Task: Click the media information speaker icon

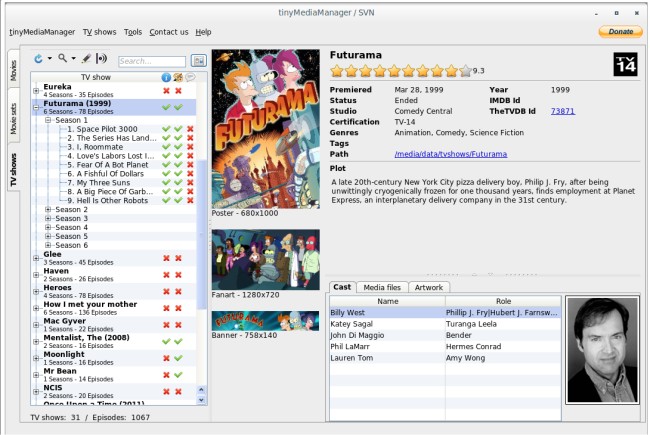Action: (102, 59)
